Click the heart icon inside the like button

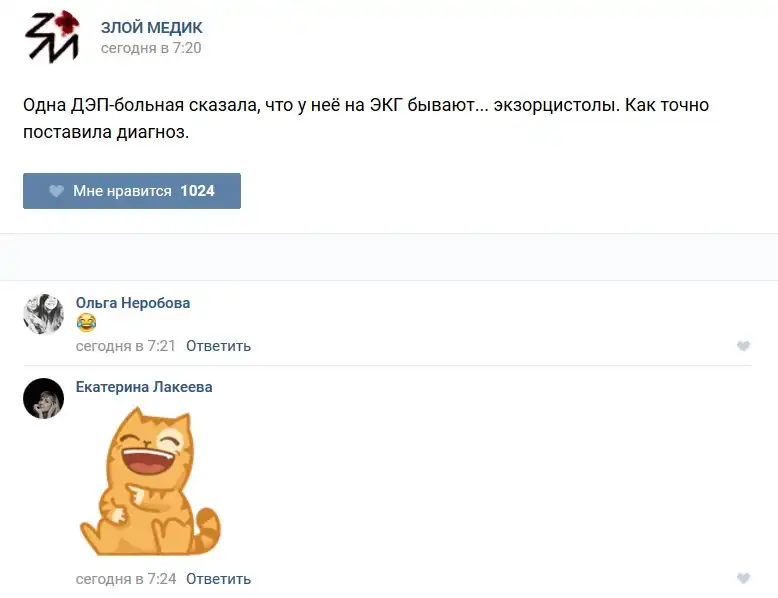[x=57, y=191]
